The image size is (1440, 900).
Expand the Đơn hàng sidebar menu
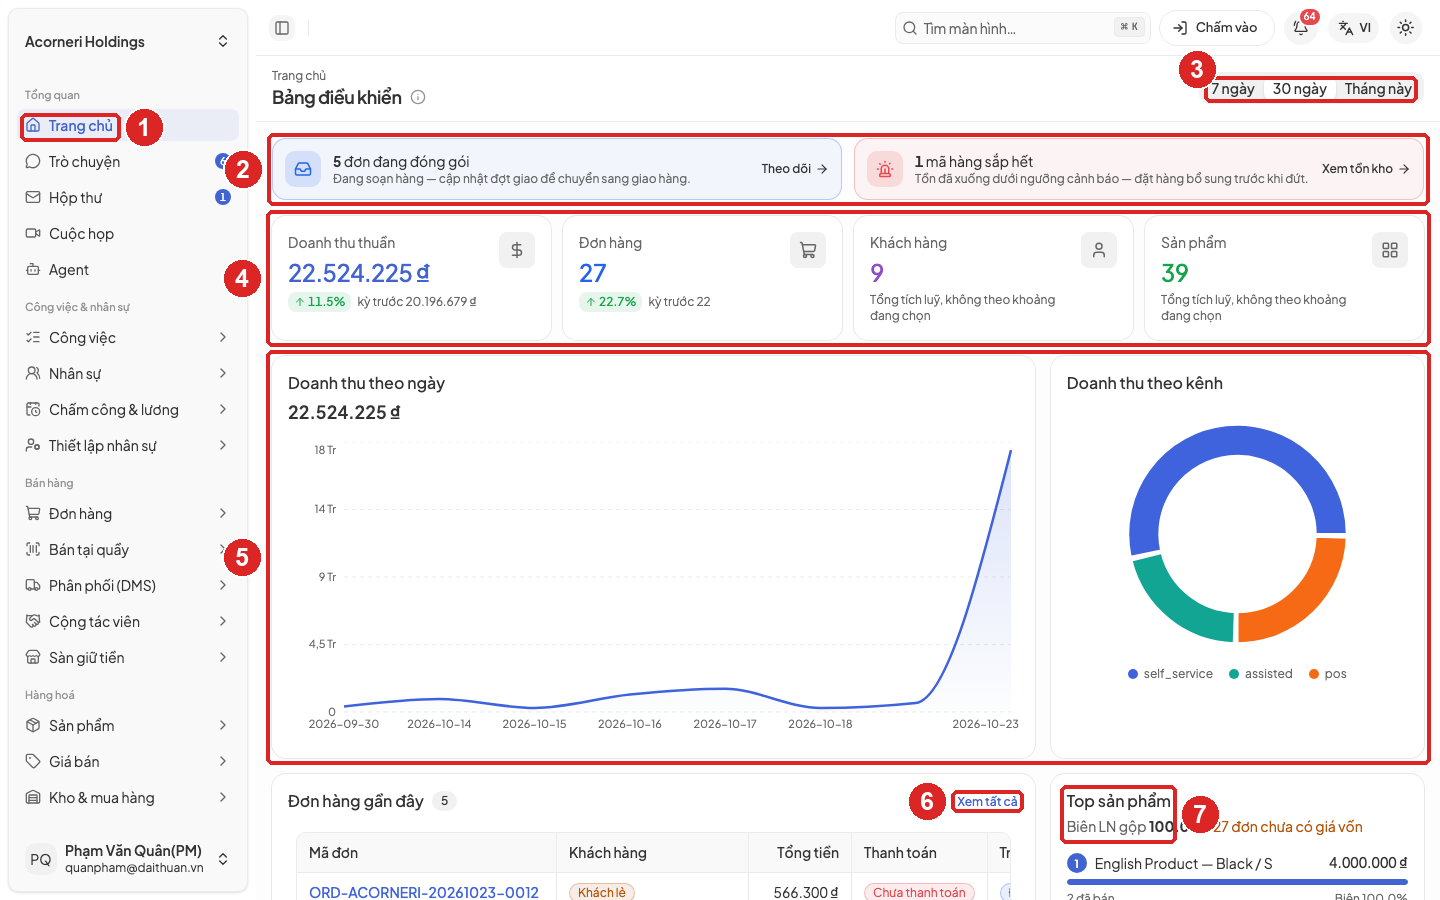[128, 513]
